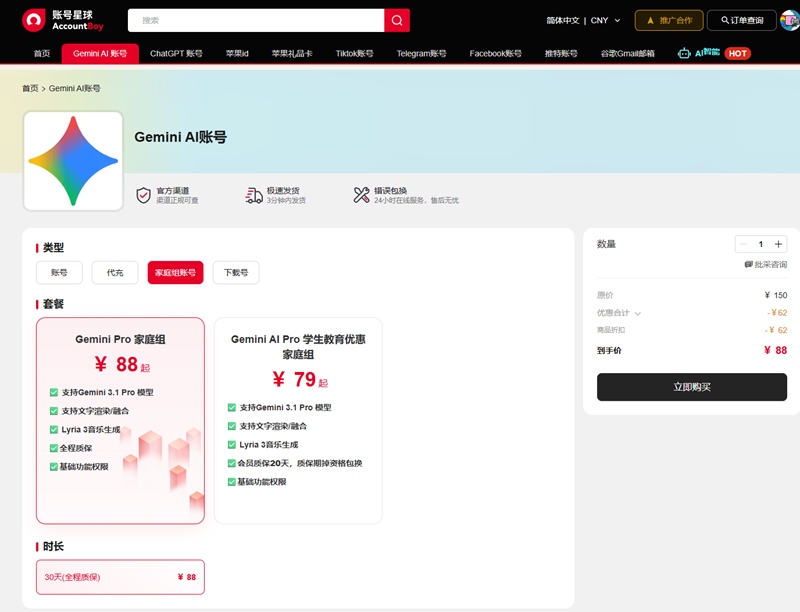Select the 账号 type option
This screenshot has height=612, width=800.
(59, 272)
